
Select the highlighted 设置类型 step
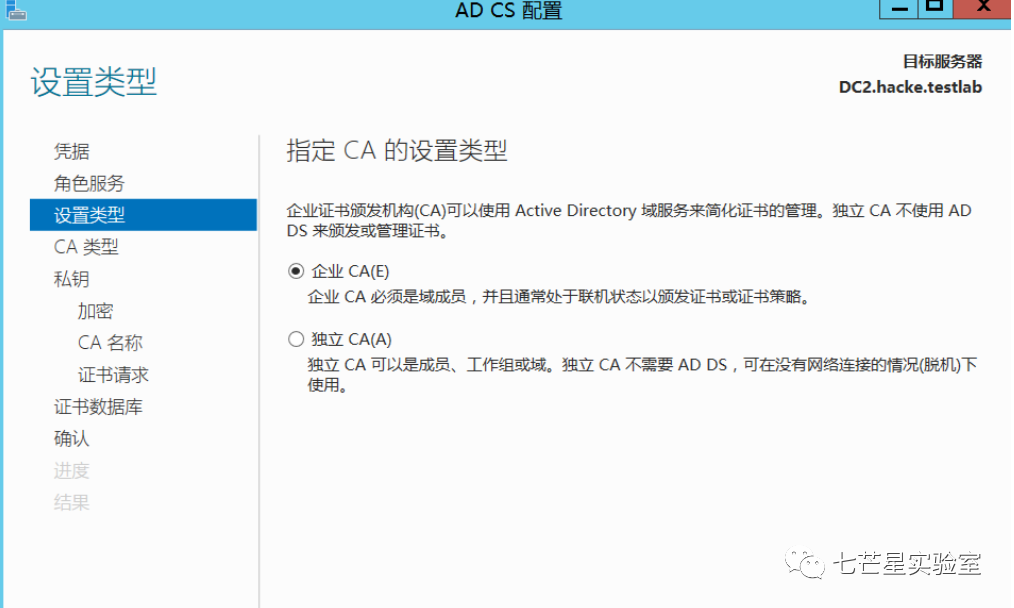tap(143, 215)
